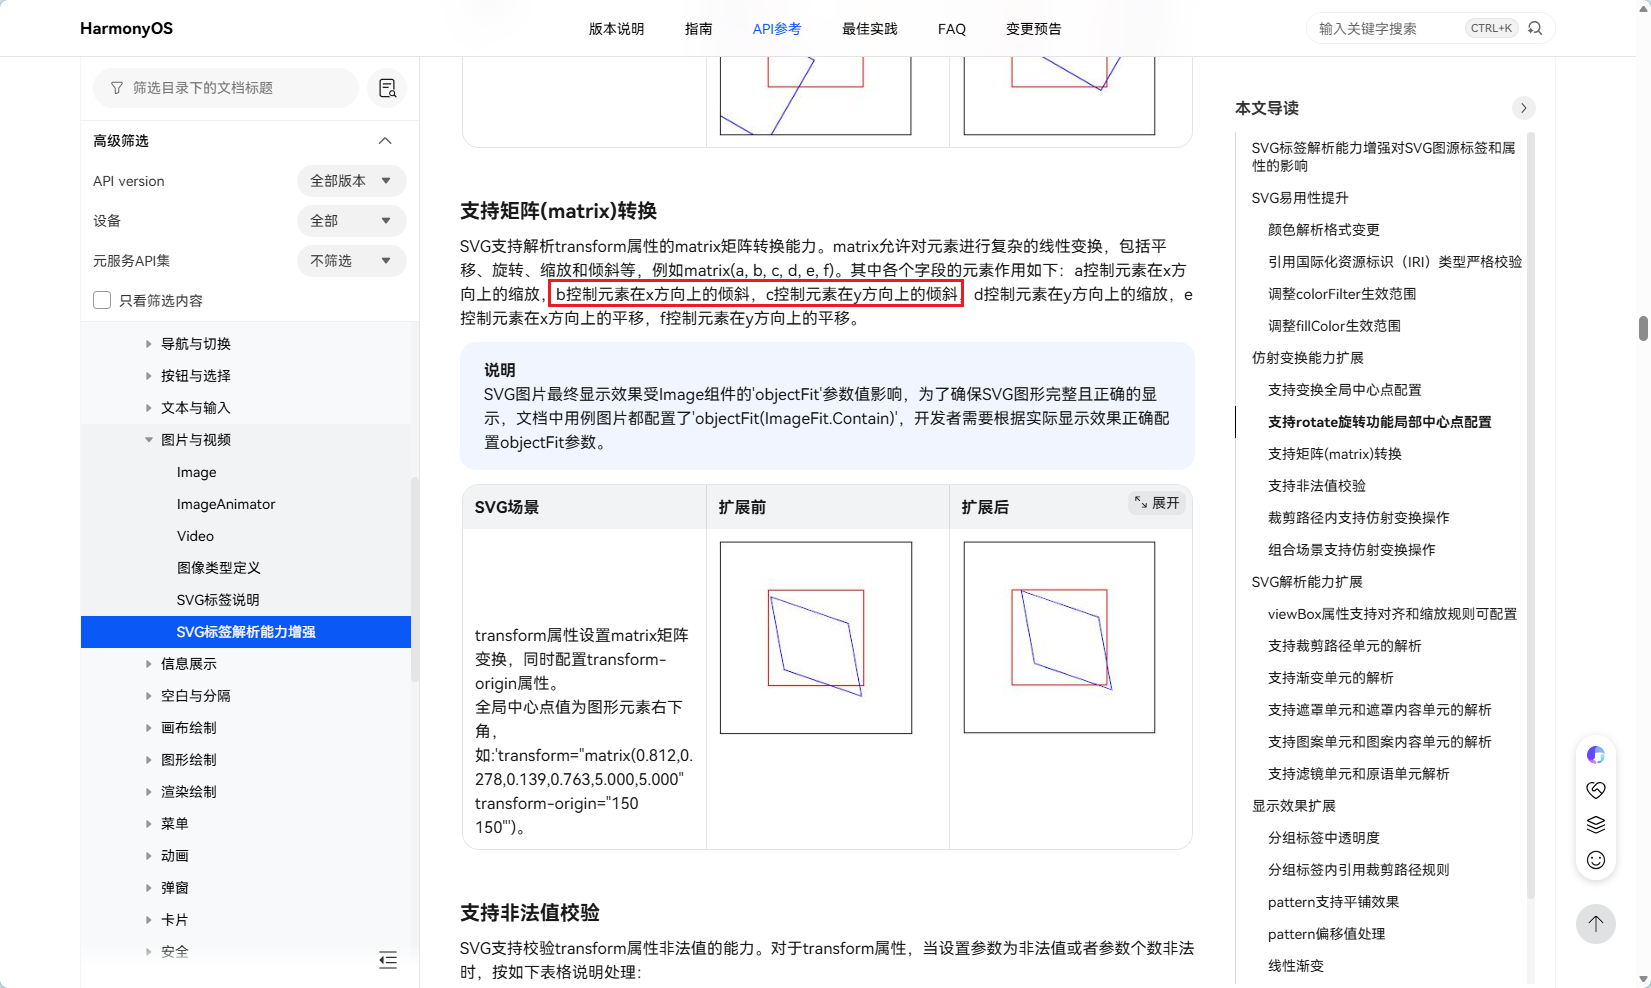Viewport: 1651px width, 988px height.
Task: Click the search magnifier icon in header
Action: [1535, 28]
